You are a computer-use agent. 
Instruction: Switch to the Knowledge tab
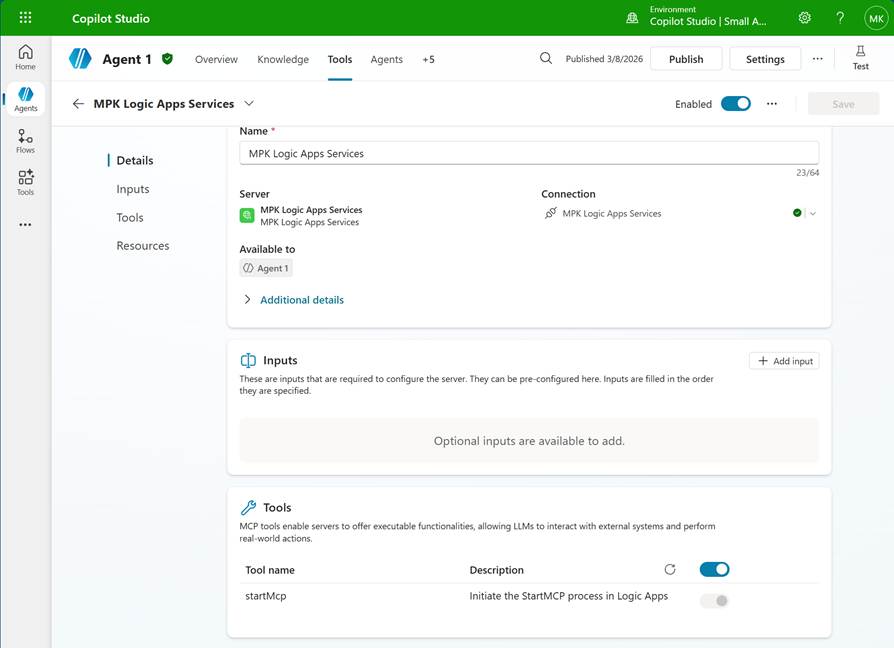click(283, 59)
